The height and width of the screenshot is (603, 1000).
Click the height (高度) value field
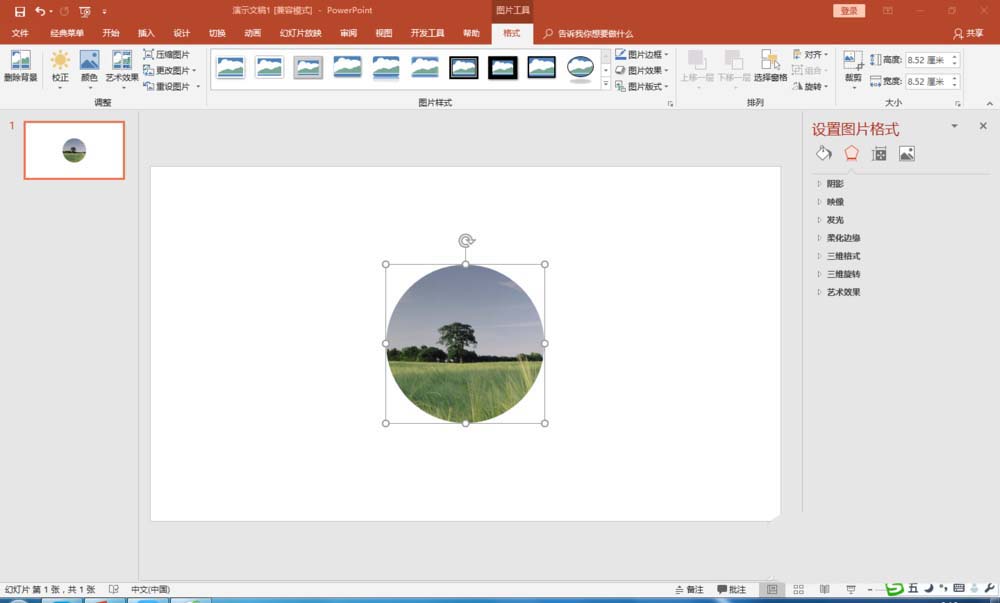(x=927, y=60)
